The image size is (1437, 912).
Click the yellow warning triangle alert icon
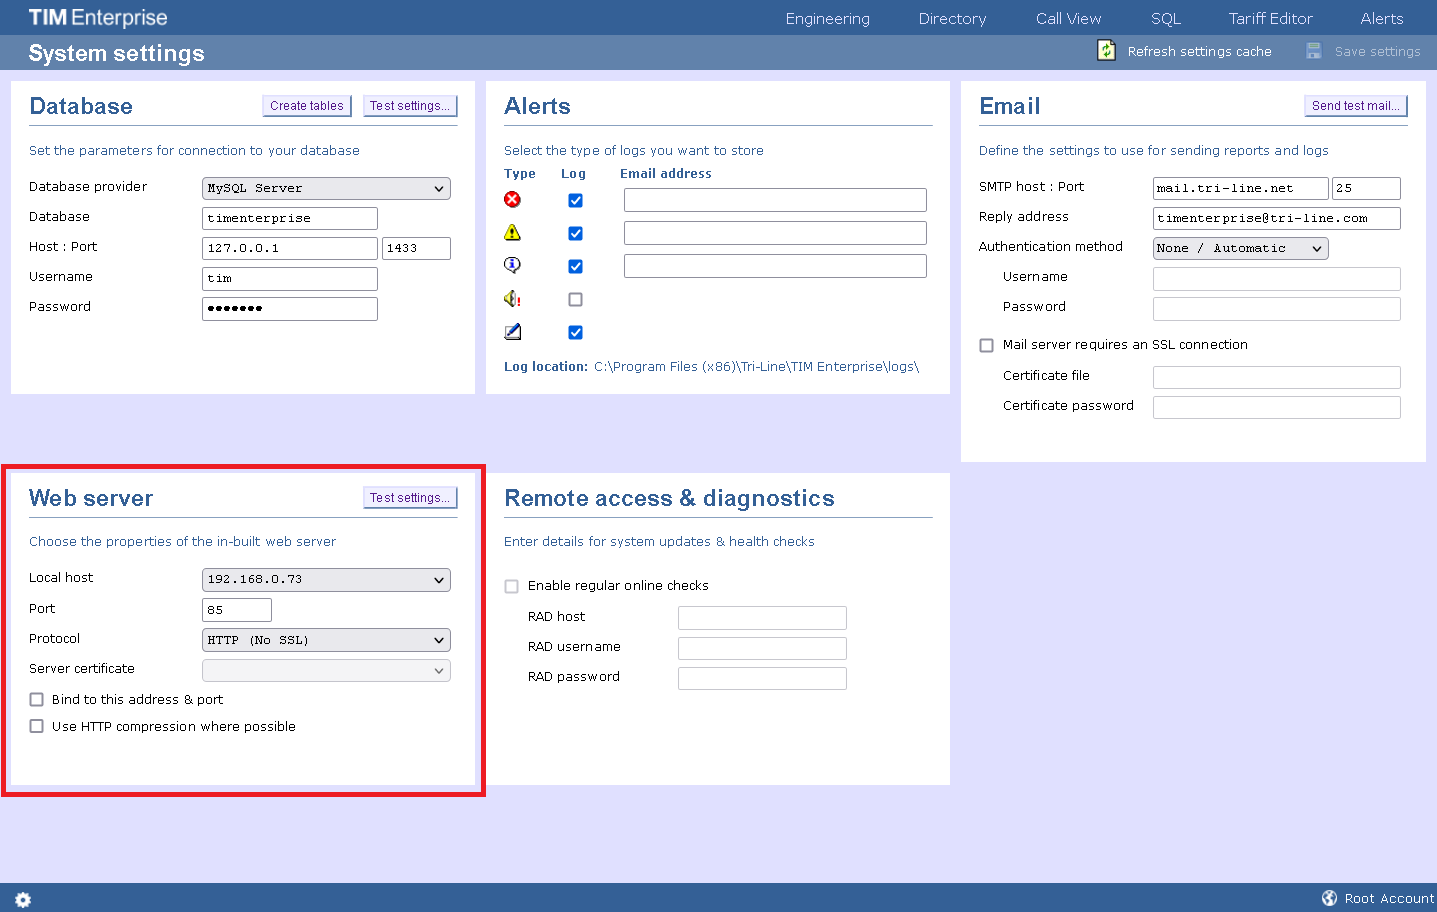click(512, 232)
